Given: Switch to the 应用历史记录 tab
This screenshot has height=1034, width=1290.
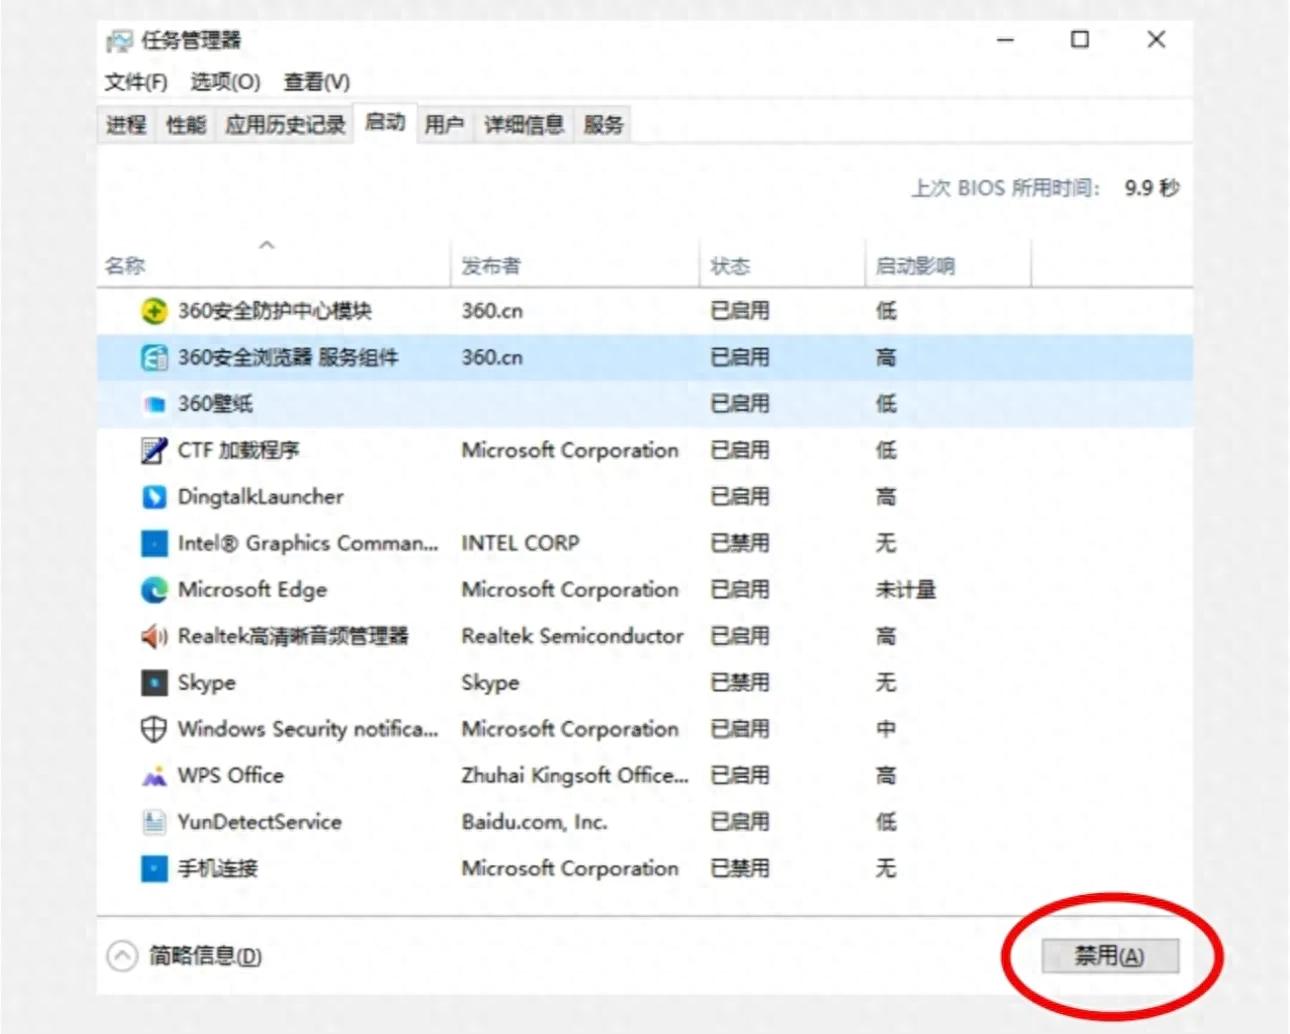Looking at the screenshot, I should (285, 125).
